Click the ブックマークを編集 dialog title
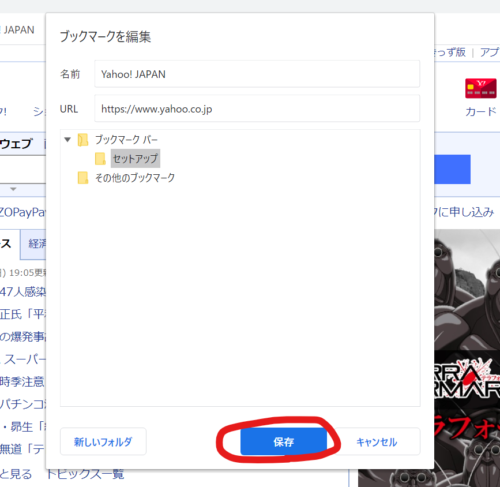The height and width of the screenshot is (487, 500). tap(105, 37)
